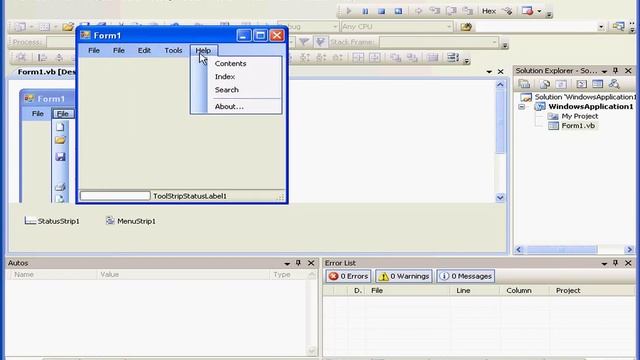
Task: Open the Stack Frame dropdown
Action: pos(494,42)
